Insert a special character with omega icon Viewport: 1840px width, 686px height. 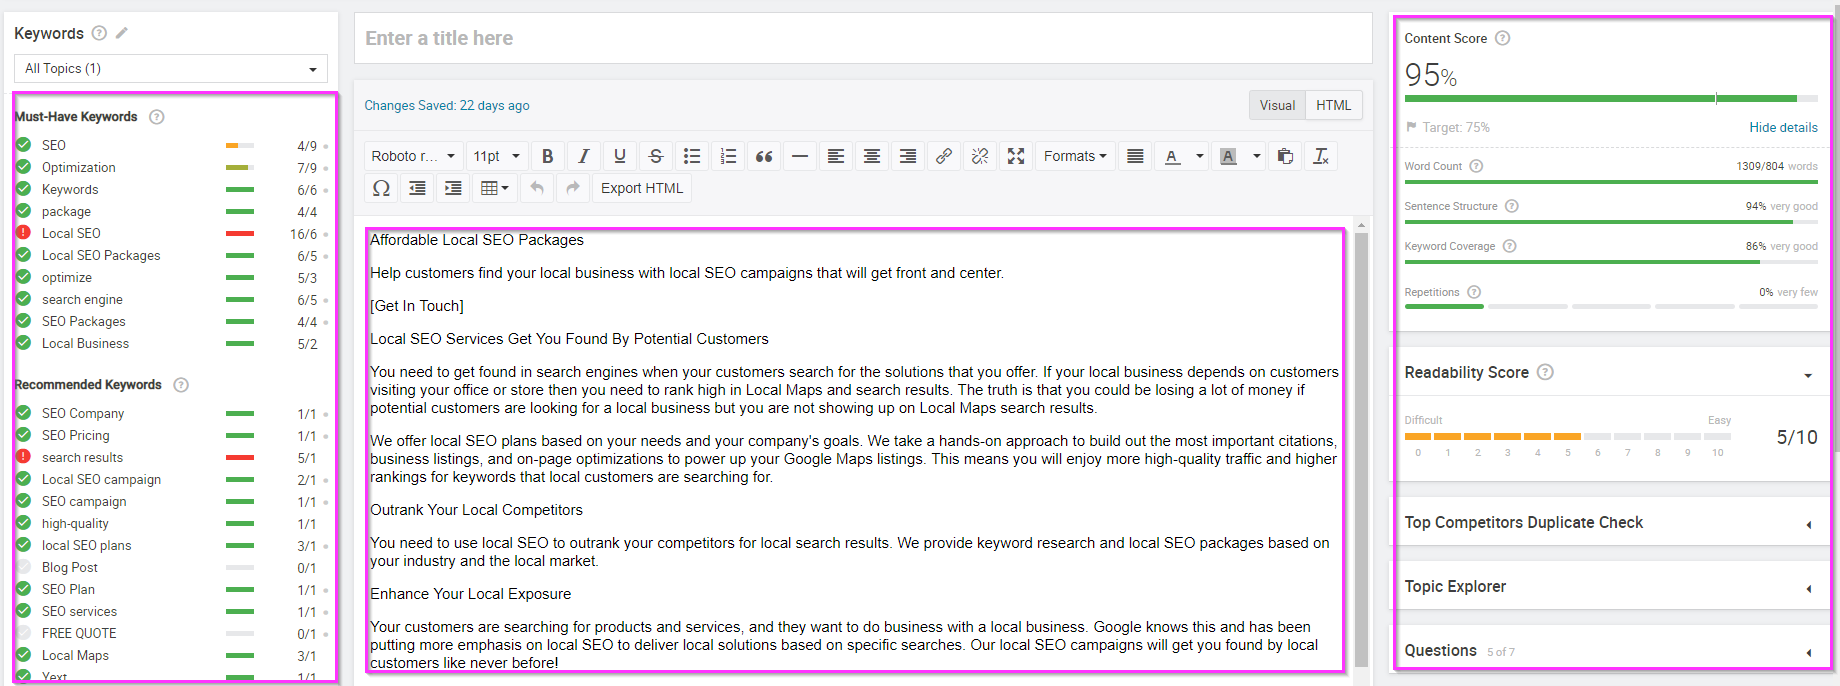pos(381,188)
